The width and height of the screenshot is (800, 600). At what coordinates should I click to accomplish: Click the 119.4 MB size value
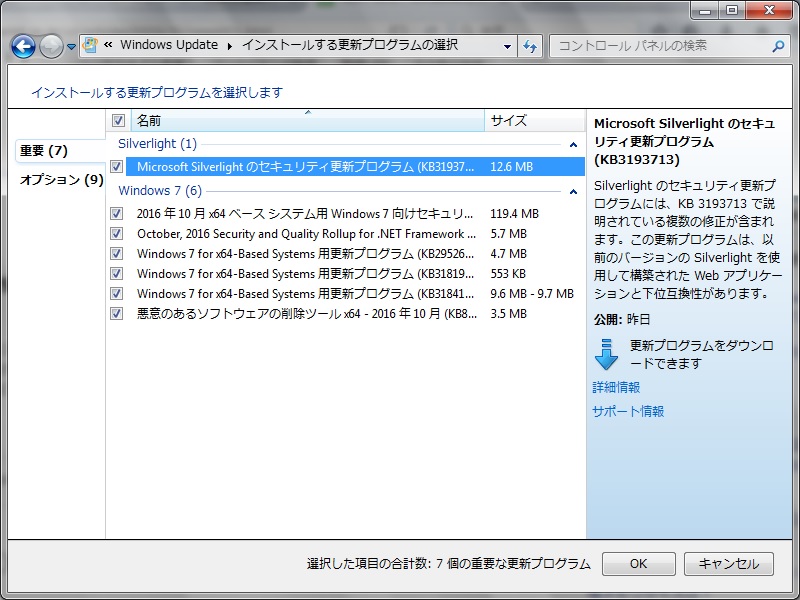[x=514, y=213]
